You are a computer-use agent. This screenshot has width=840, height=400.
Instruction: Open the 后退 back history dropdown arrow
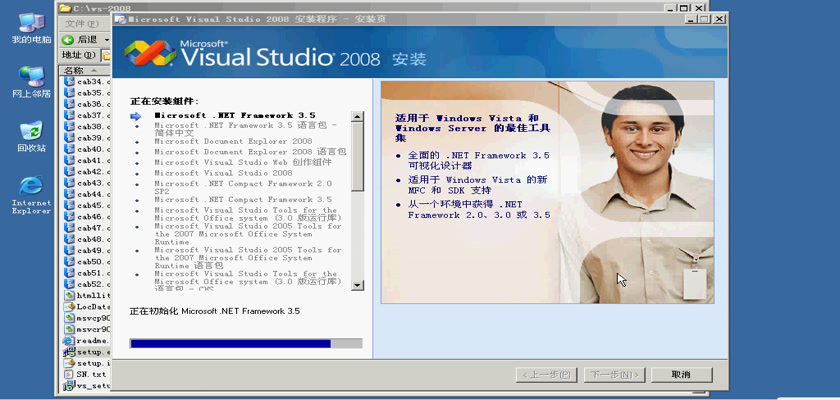(107, 40)
